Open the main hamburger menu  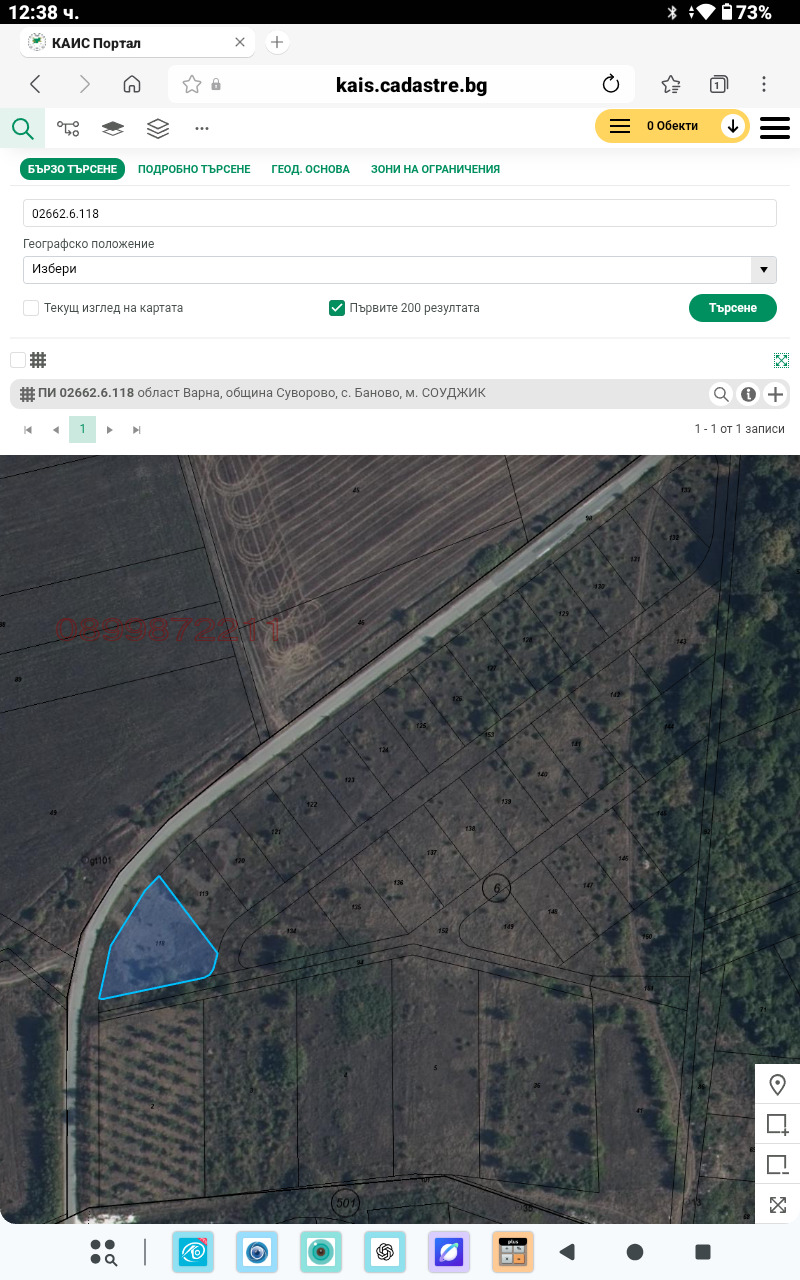point(775,127)
